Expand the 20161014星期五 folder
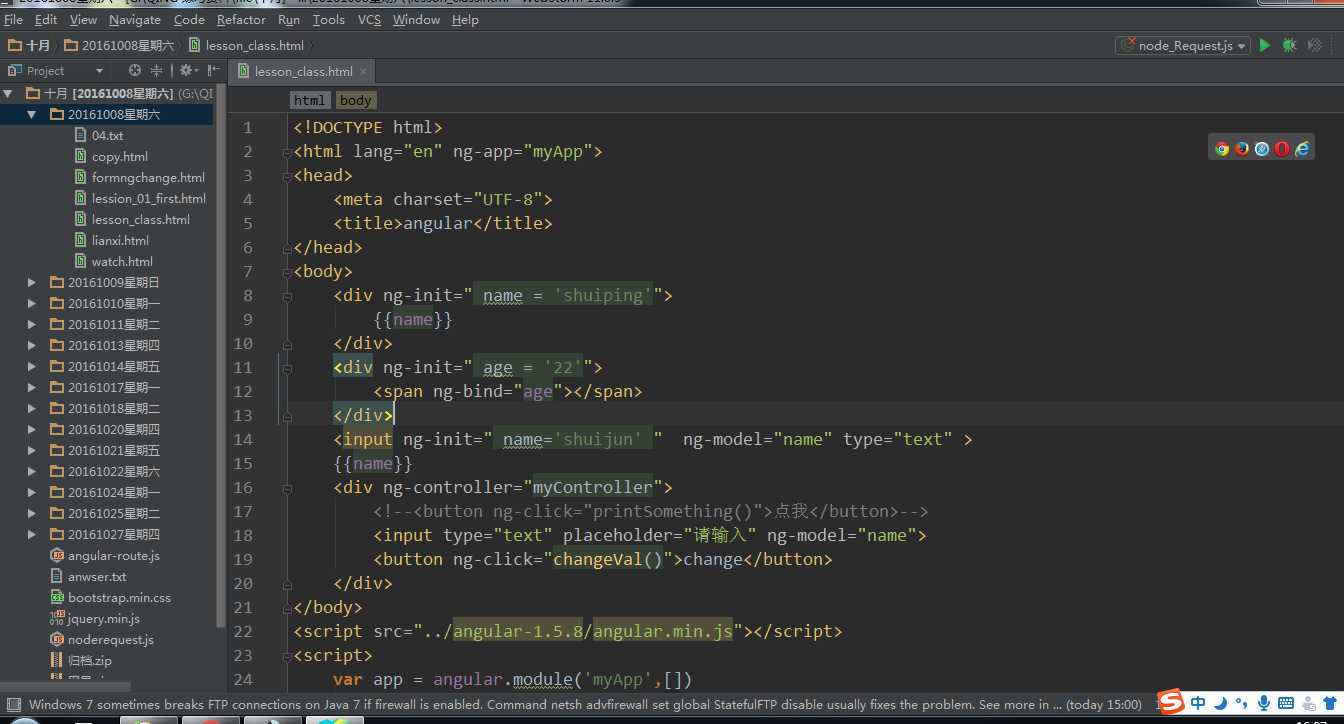The height and width of the screenshot is (724, 1344). point(32,366)
